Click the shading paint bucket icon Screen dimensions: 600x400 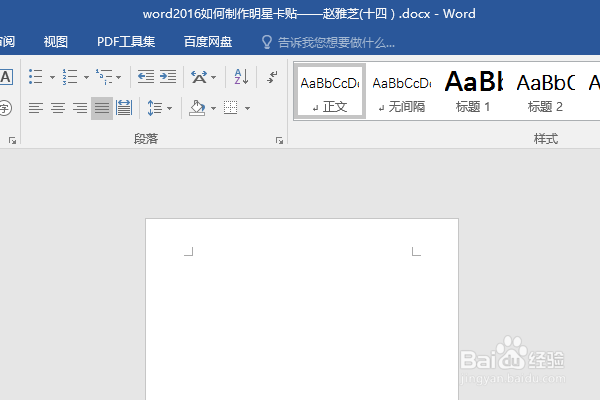pos(197,108)
